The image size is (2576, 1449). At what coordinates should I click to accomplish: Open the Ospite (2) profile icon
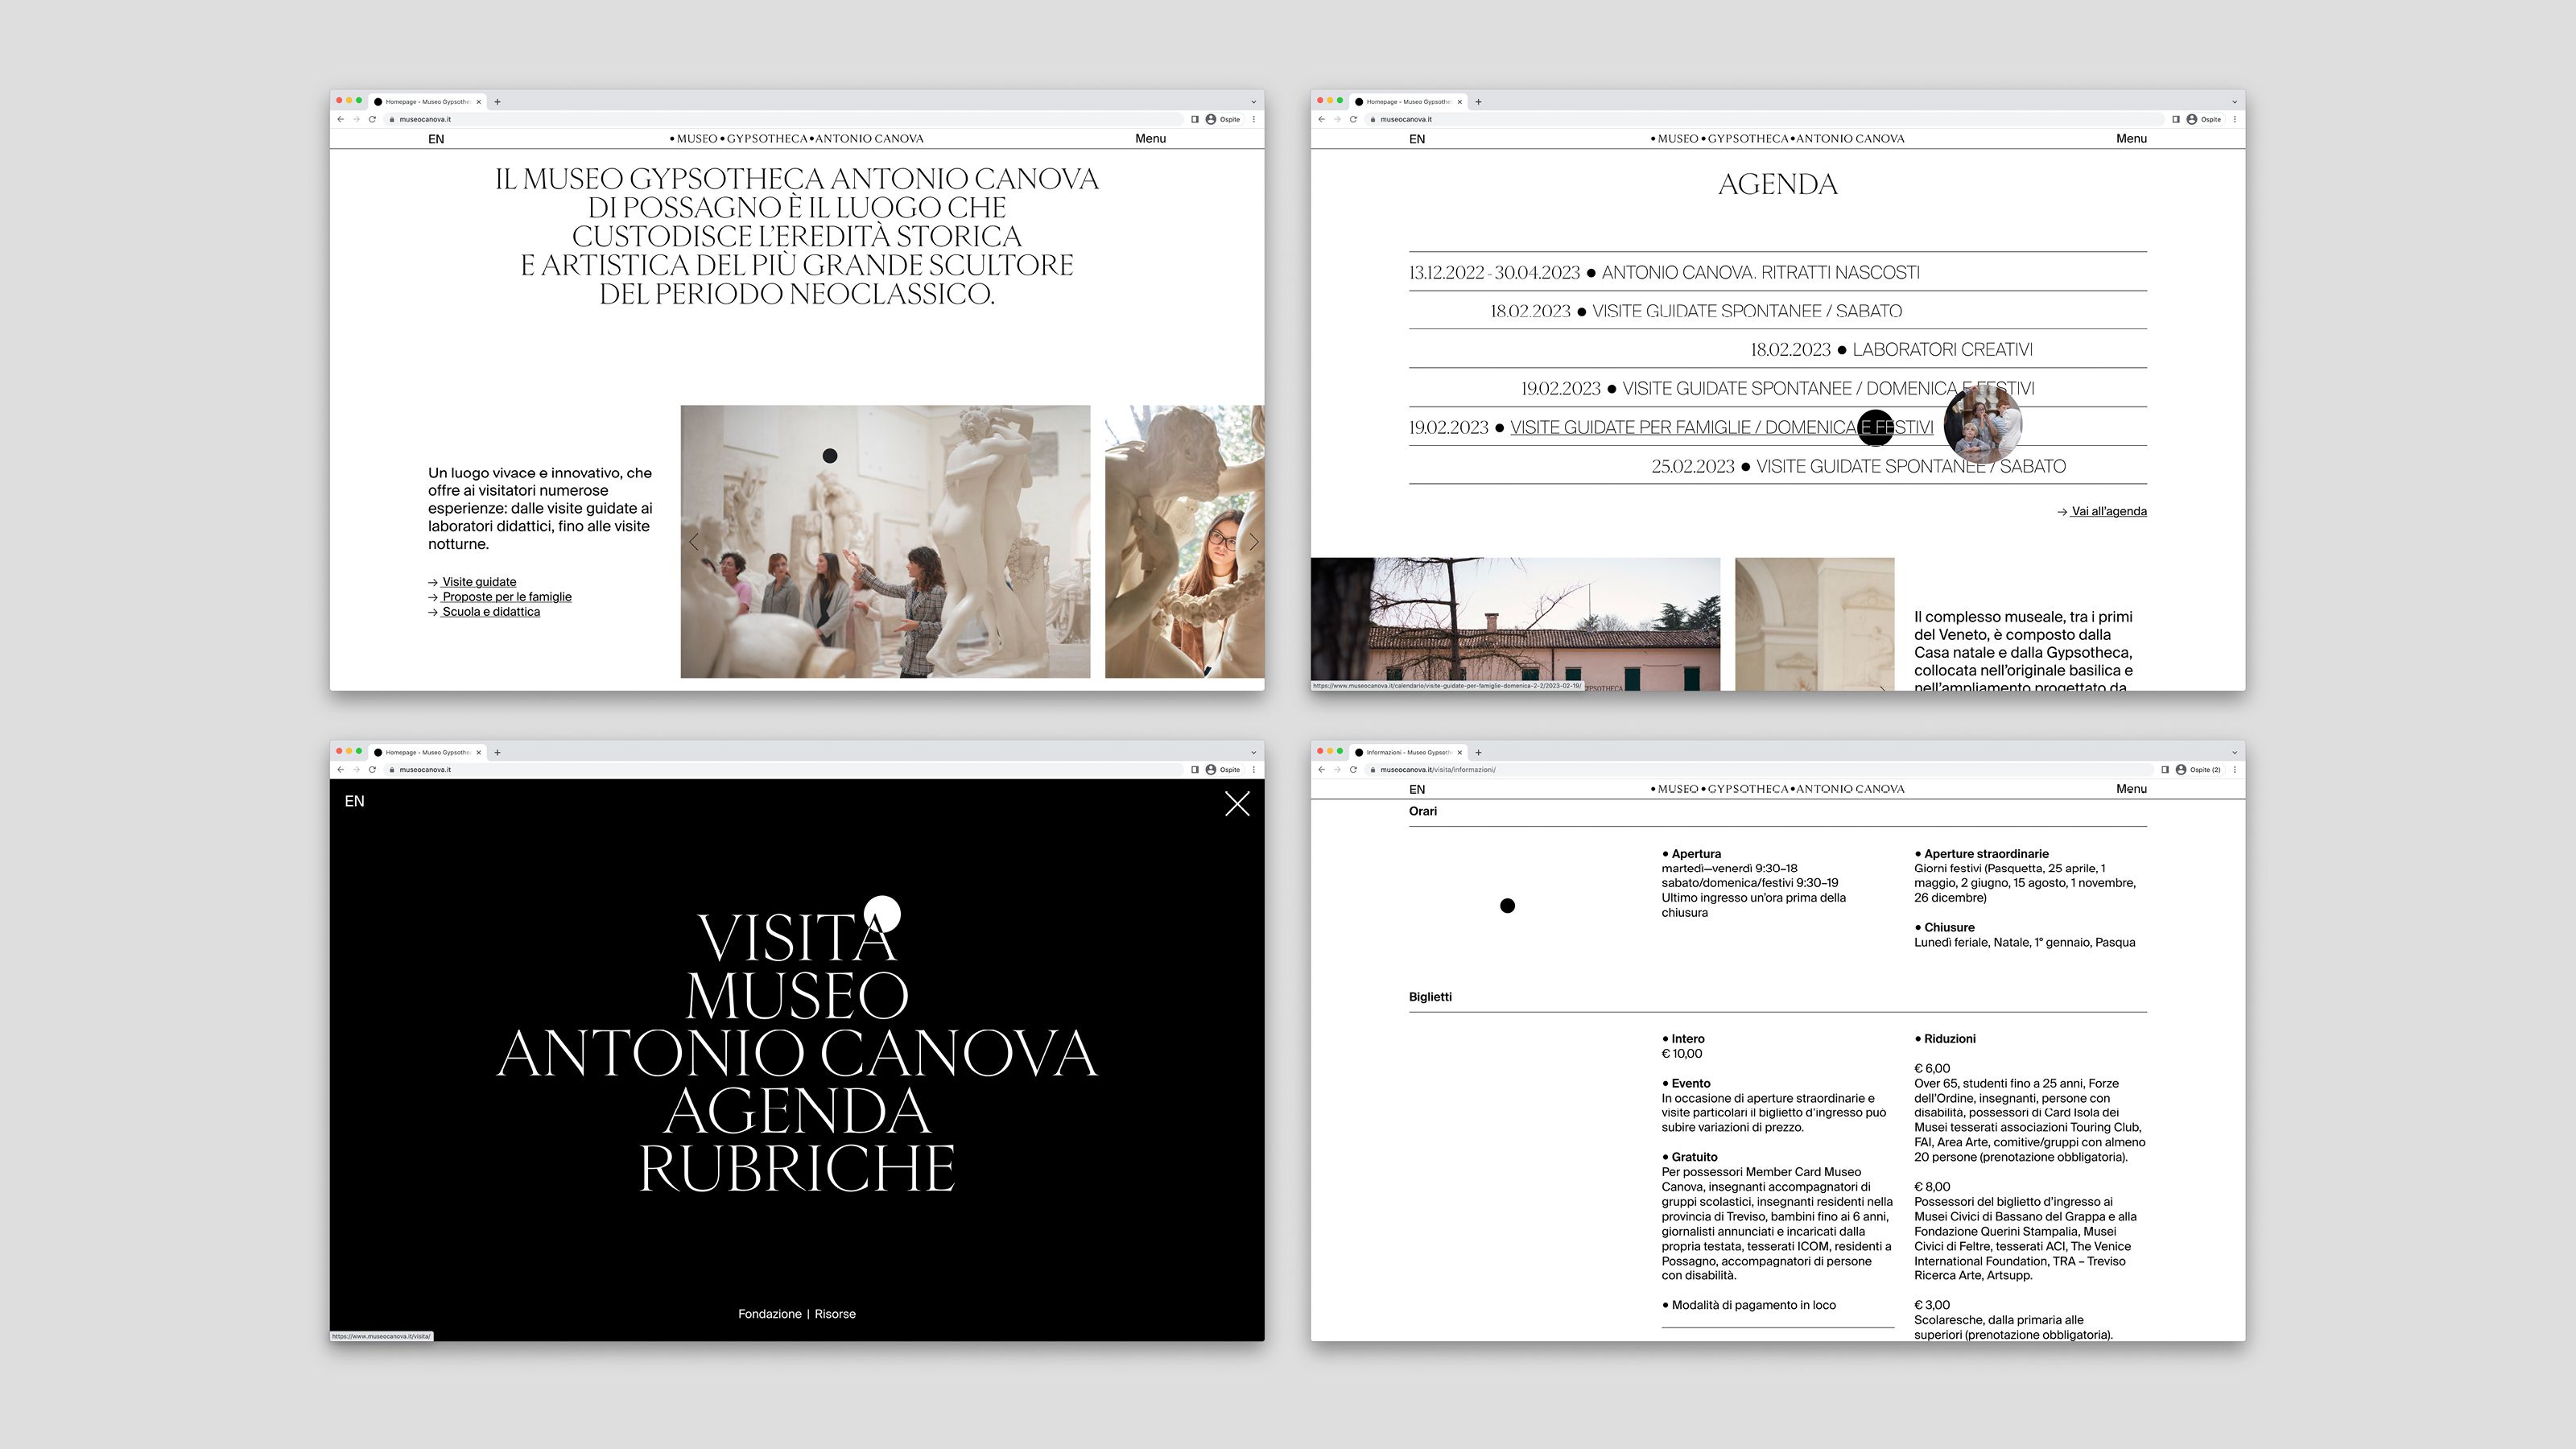[x=2181, y=770]
